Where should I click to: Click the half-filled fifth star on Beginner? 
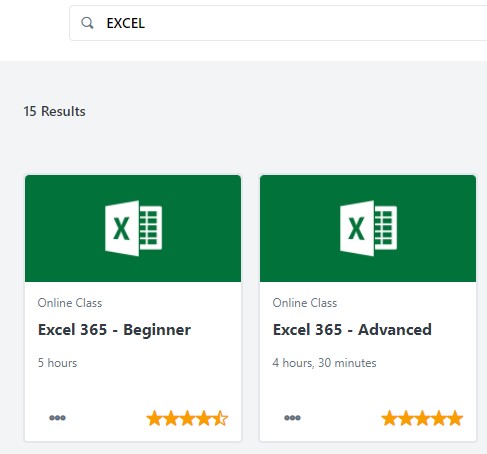click(220, 418)
